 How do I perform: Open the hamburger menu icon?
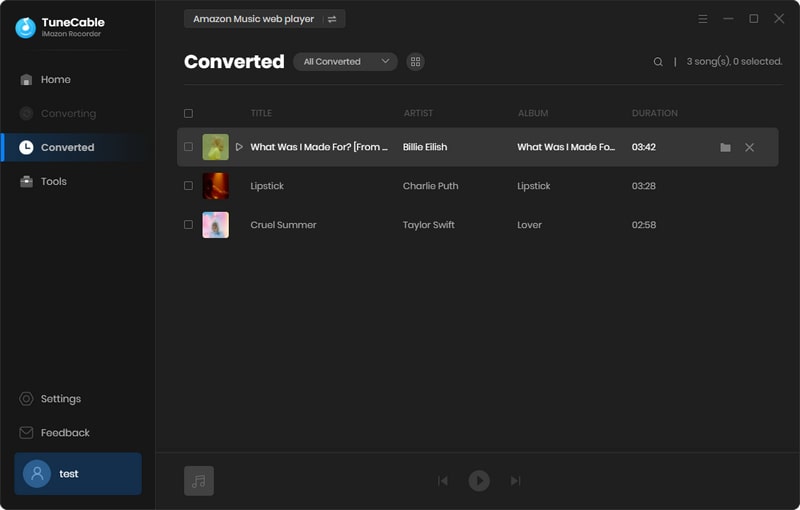click(x=703, y=19)
